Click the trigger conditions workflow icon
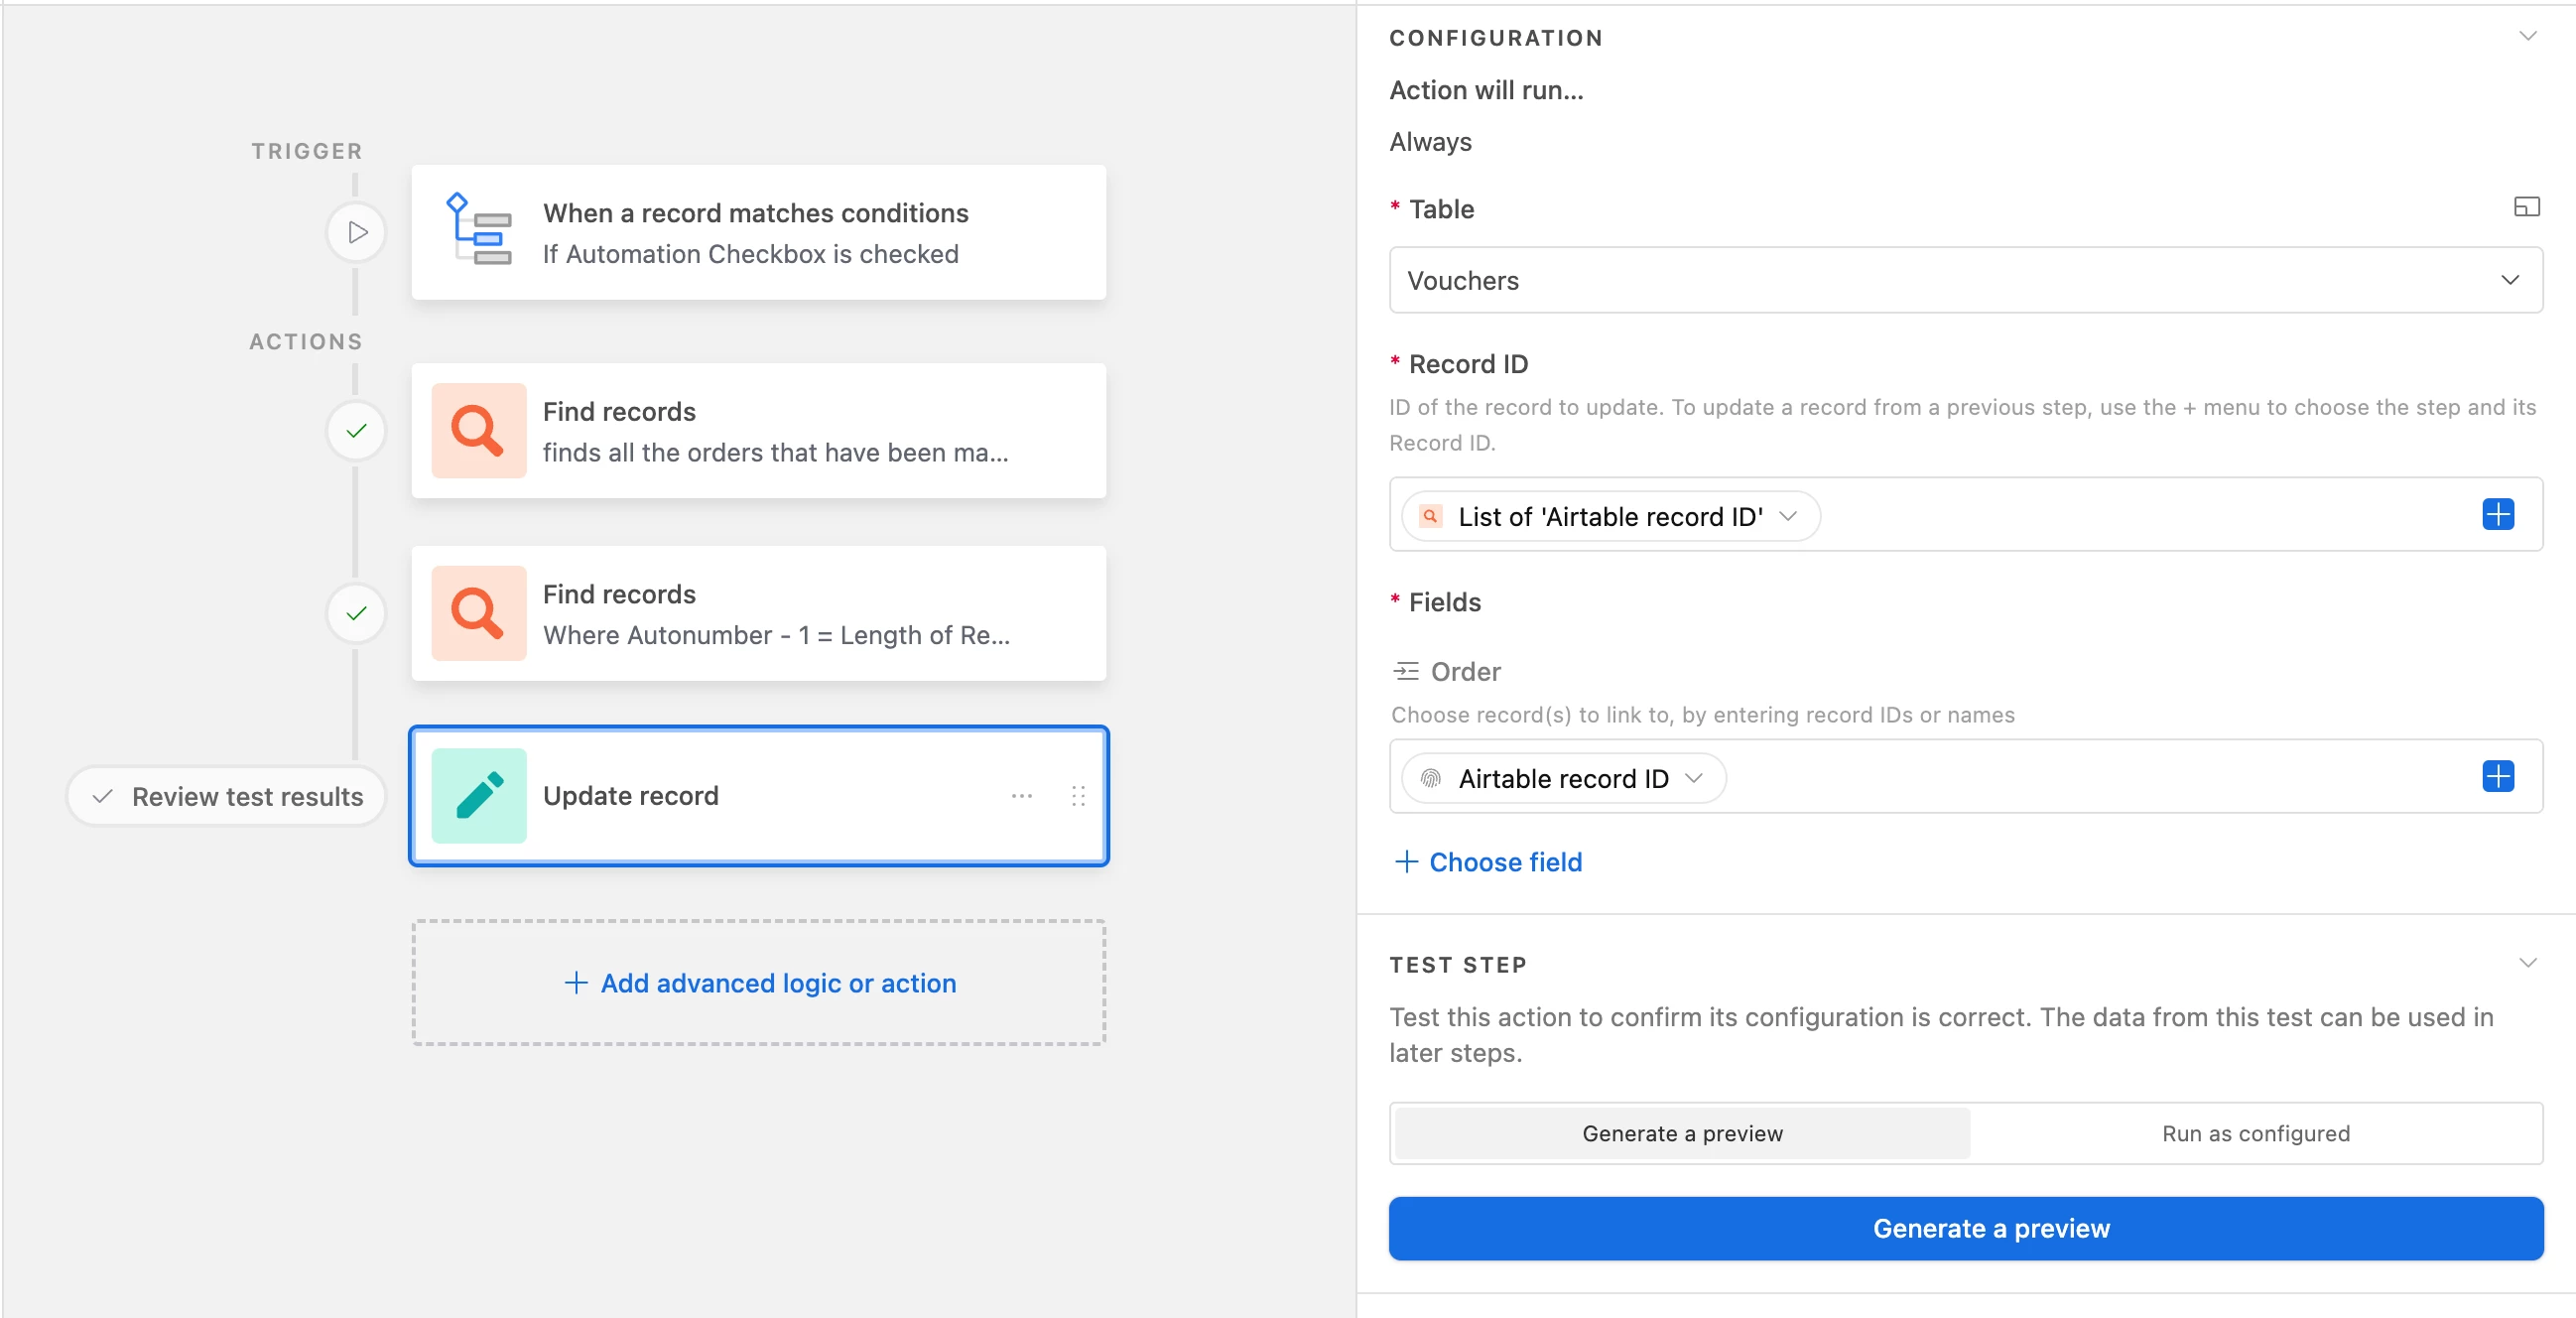 (x=478, y=230)
